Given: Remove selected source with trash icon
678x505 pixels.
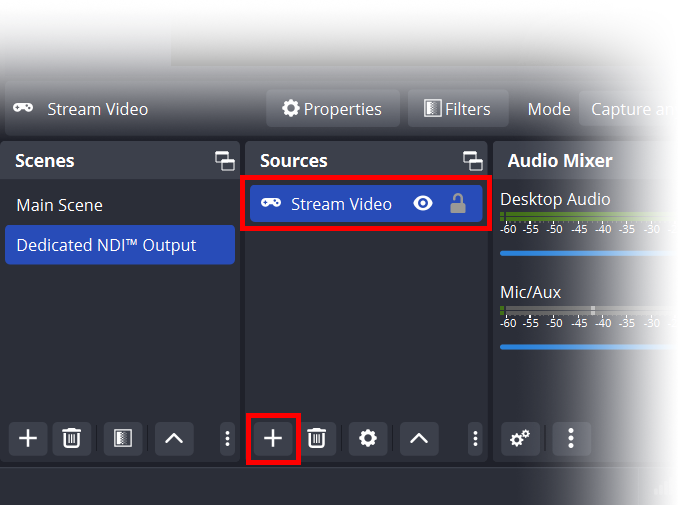Looking at the screenshot, I should [316, 438].
